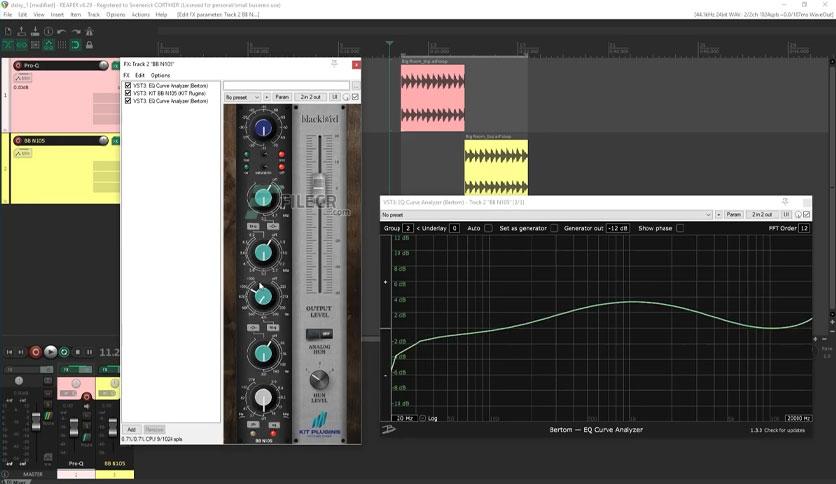The image size is (836, 484).
Task: Pin the EQ Curve Analyzer window
Action: (x=785, y=202)
